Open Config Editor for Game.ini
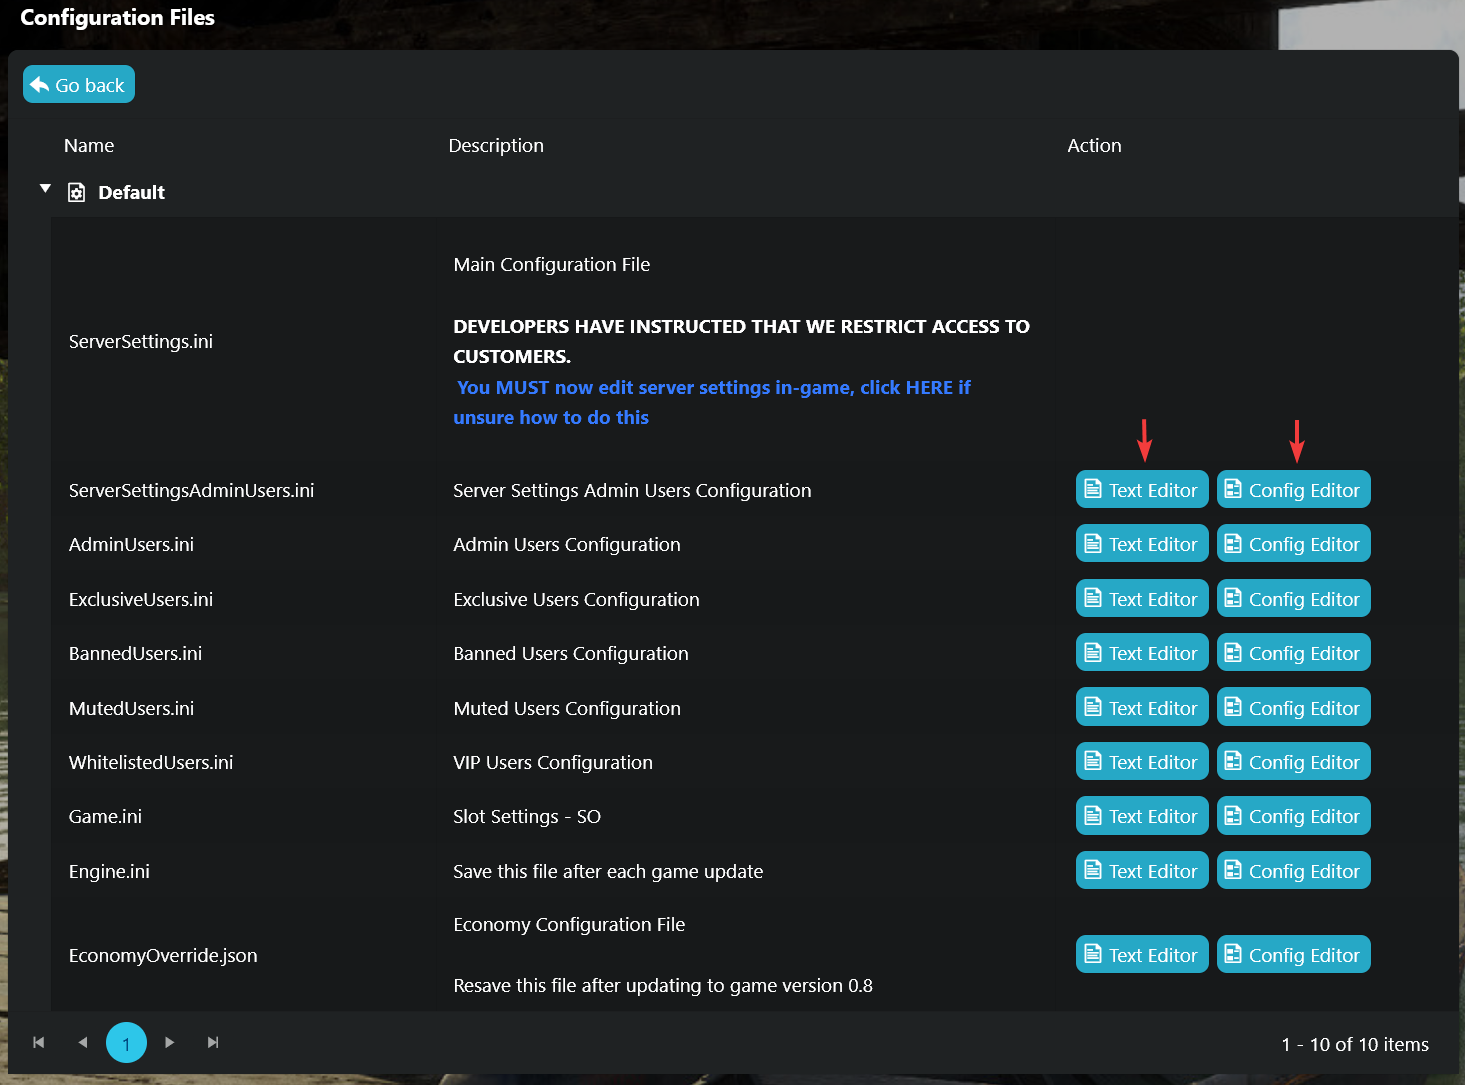 pos(1293,816)
